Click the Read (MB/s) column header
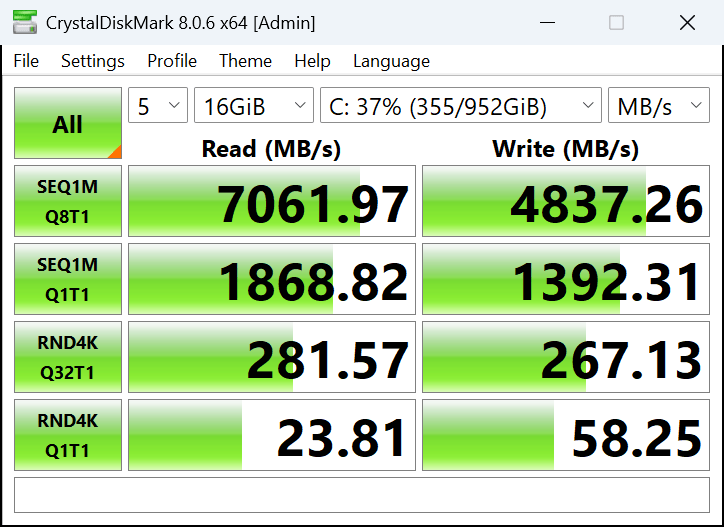 click(272, 149)
